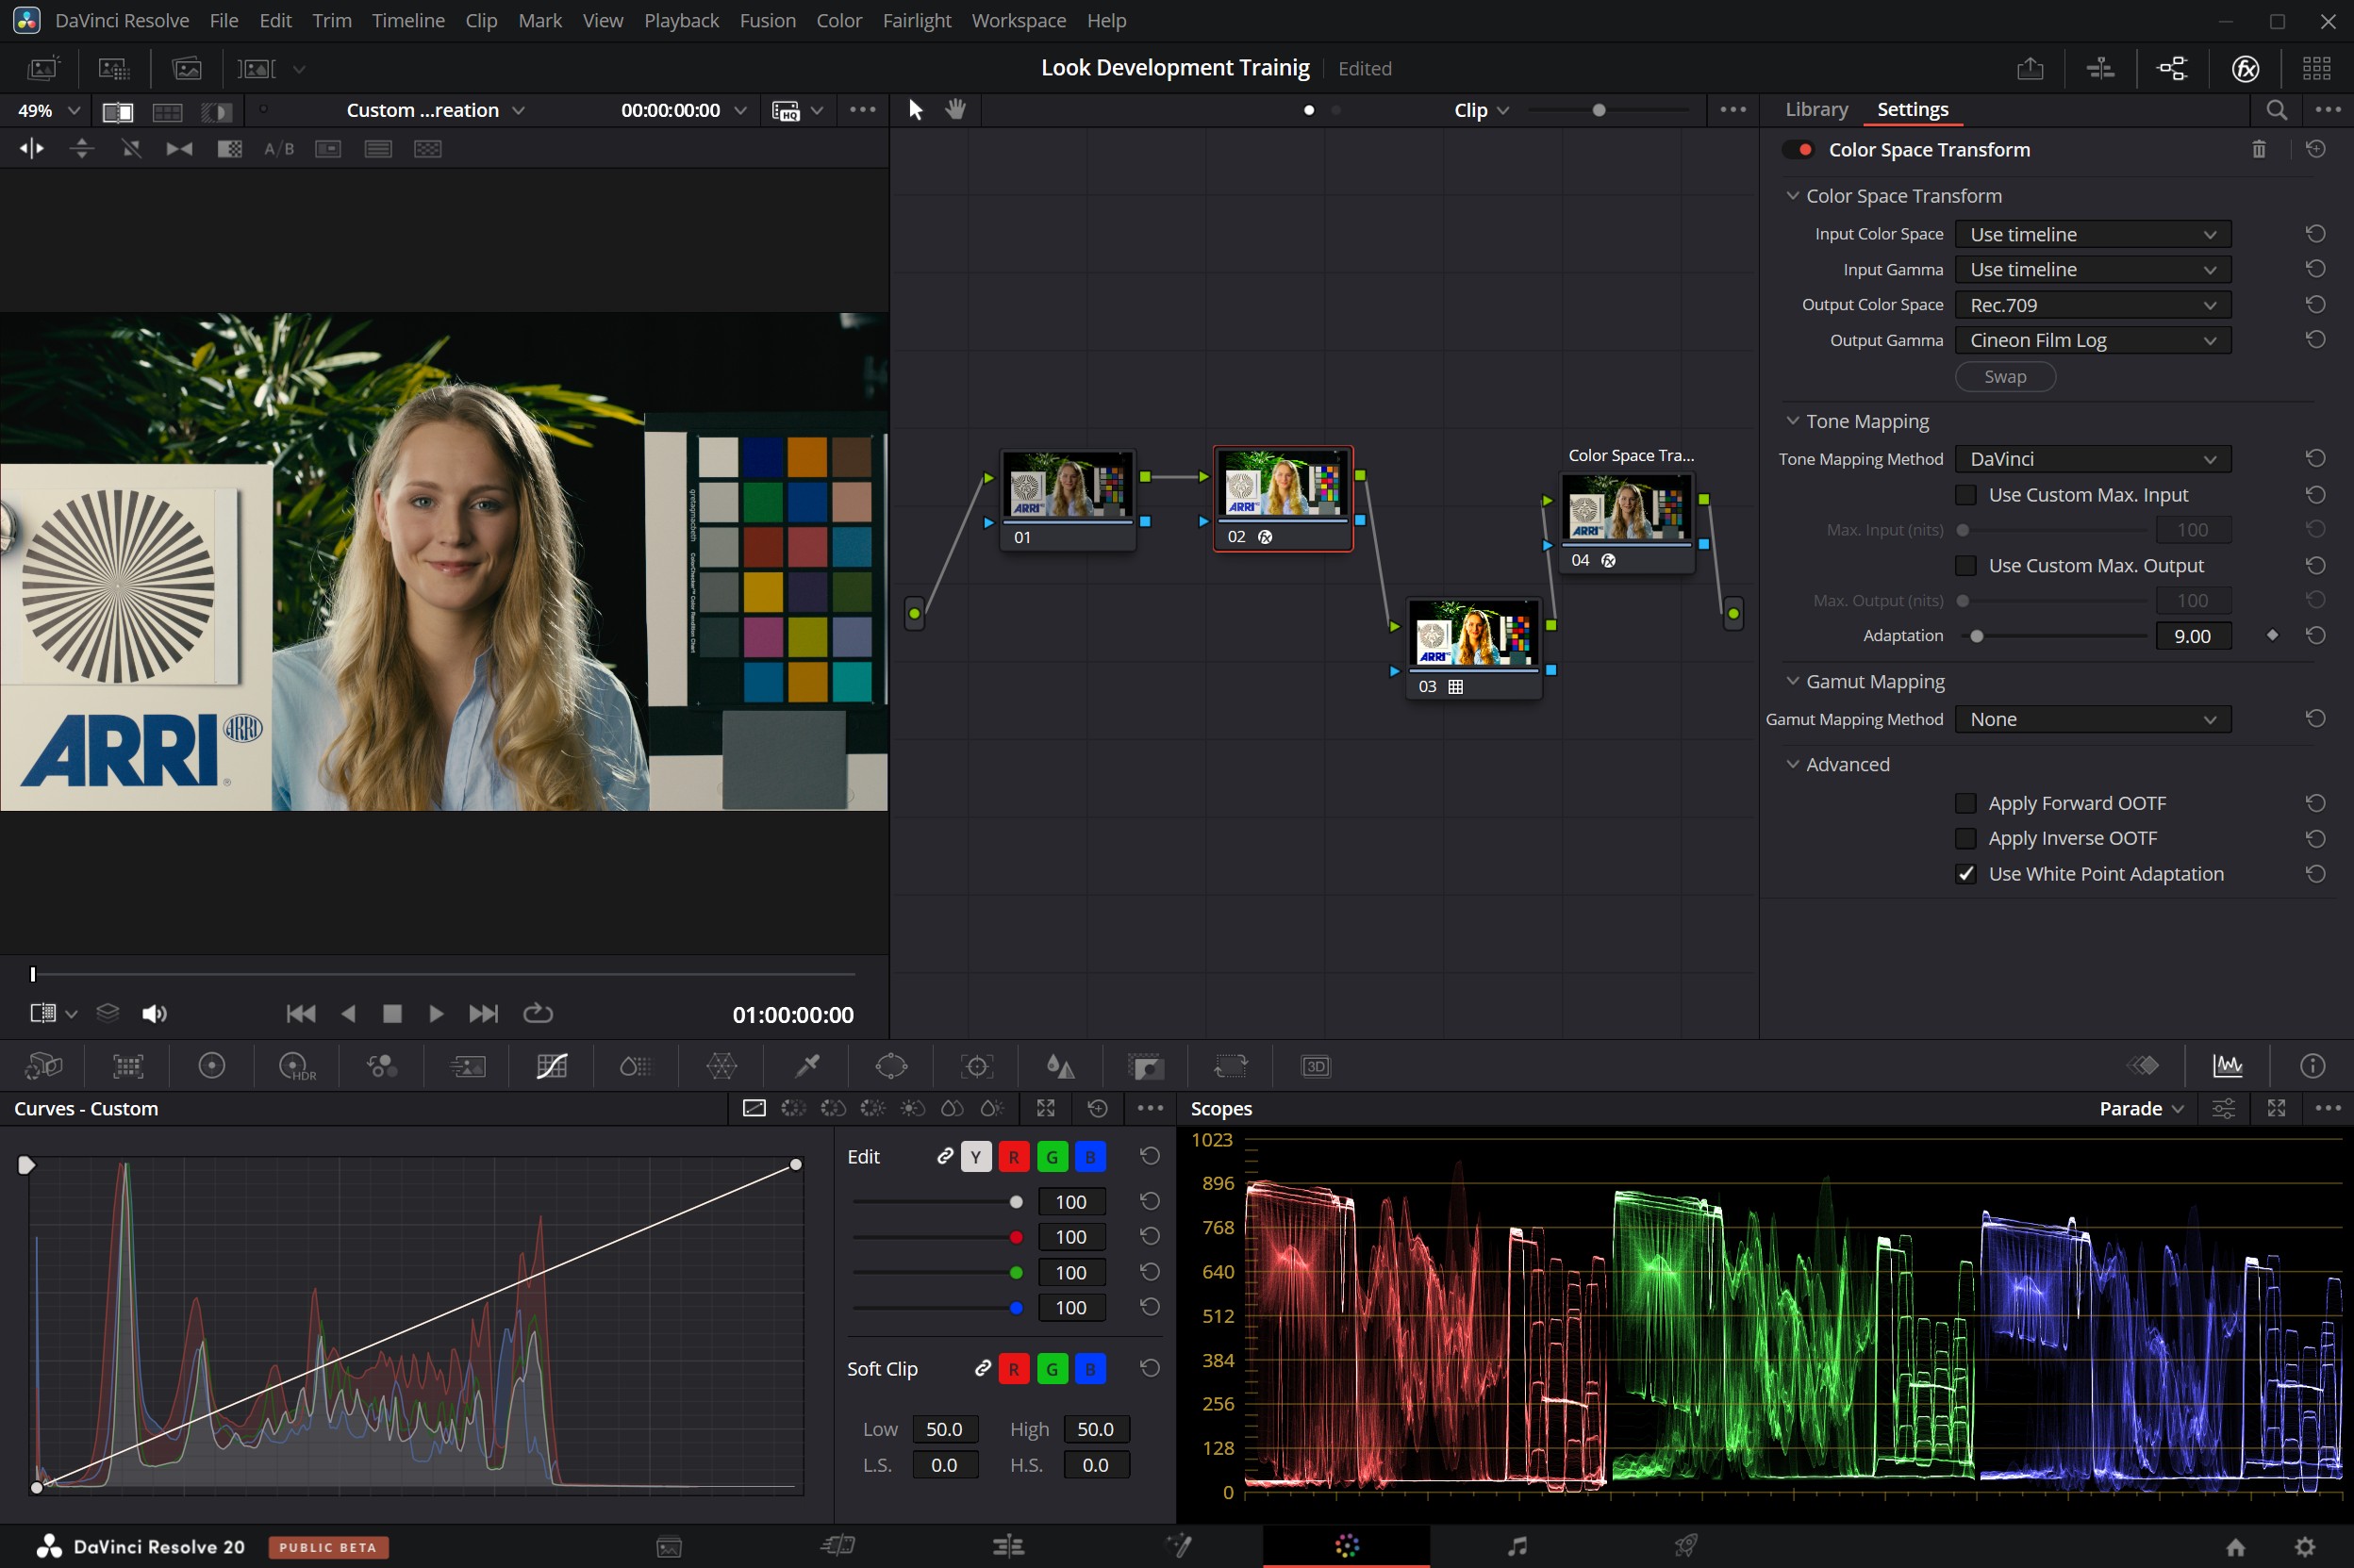Play the clip forward
The height and width of the screenshot is (1568, 2354).
pos(436,1014)
